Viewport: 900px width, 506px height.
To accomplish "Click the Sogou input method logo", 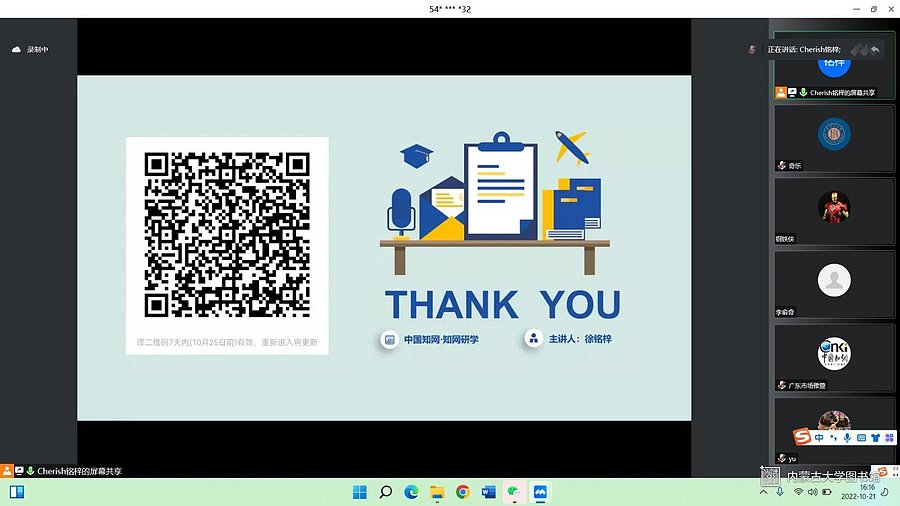I will [802, 437].
